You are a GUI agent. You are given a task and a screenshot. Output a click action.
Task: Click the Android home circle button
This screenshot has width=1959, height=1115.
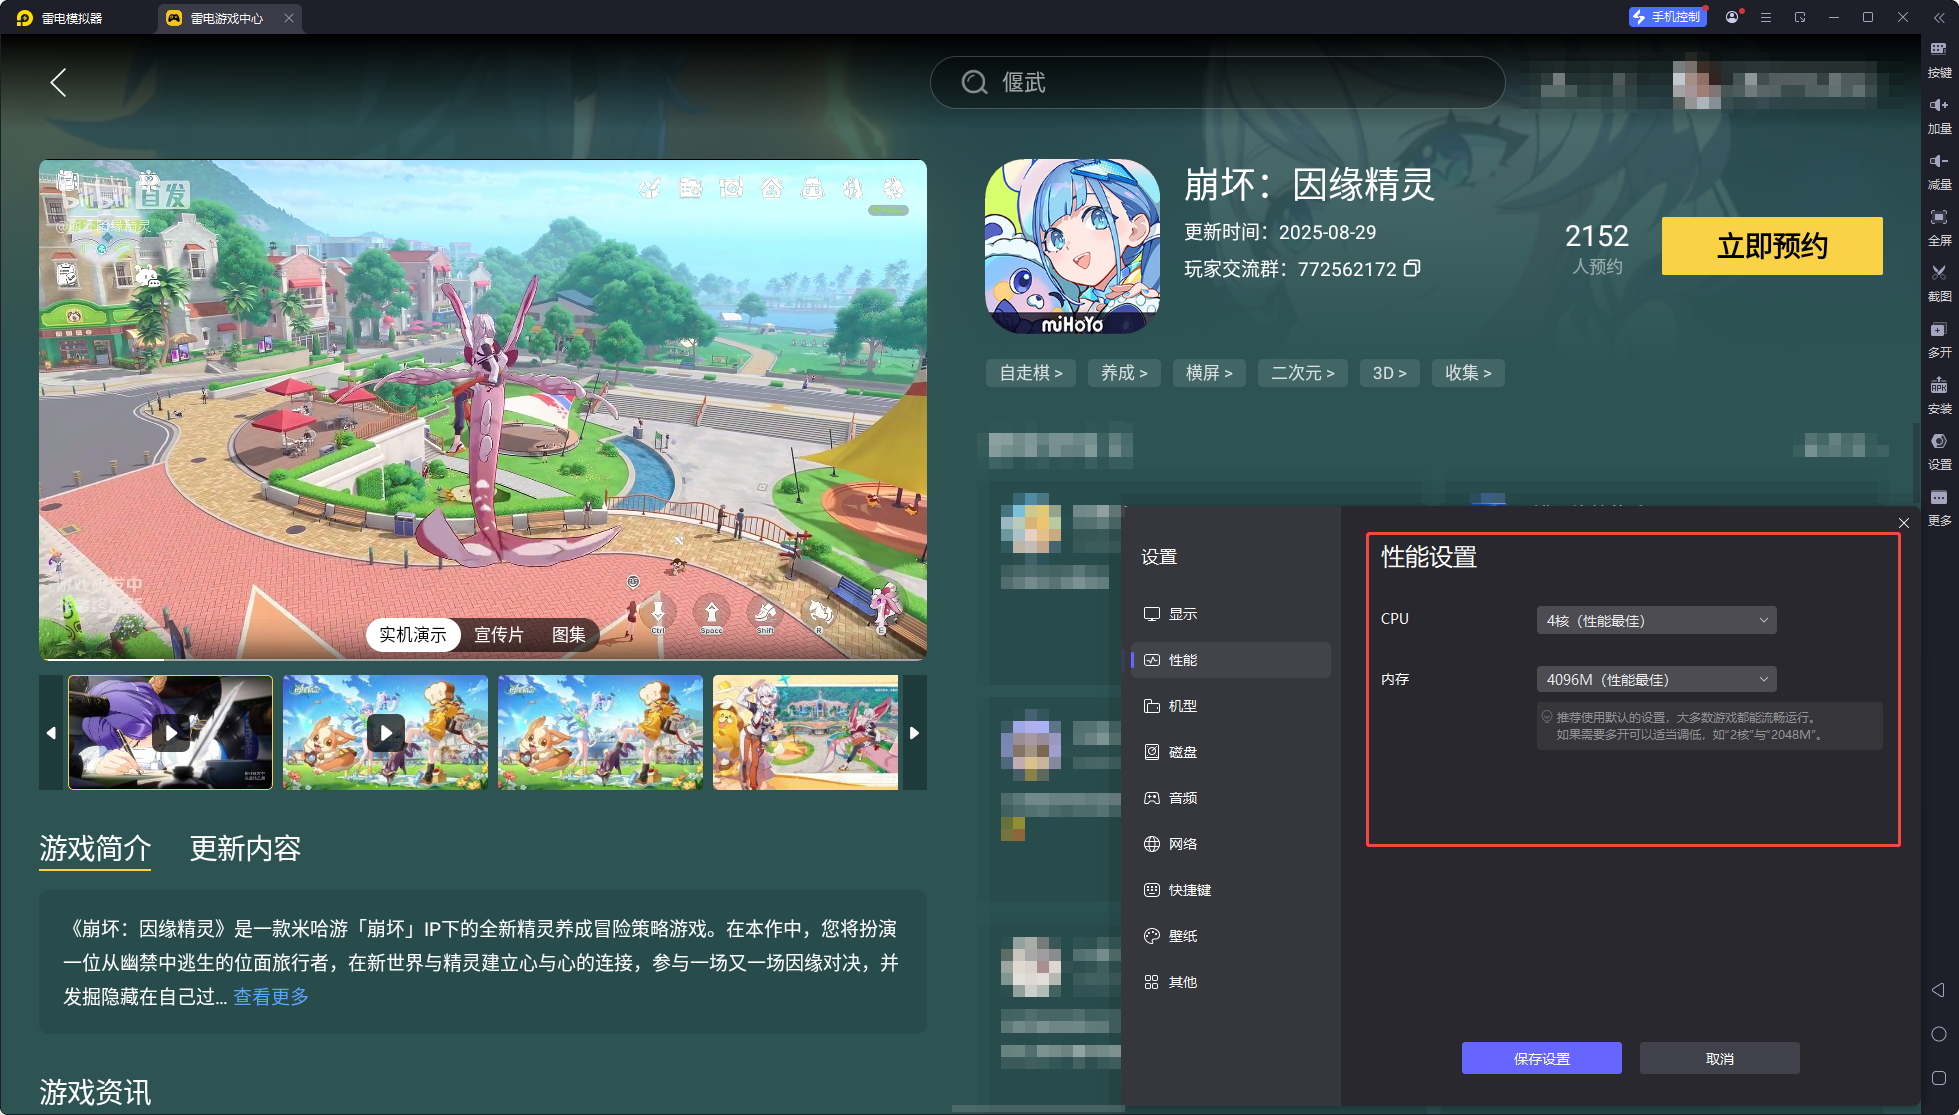[1938, 1034]
